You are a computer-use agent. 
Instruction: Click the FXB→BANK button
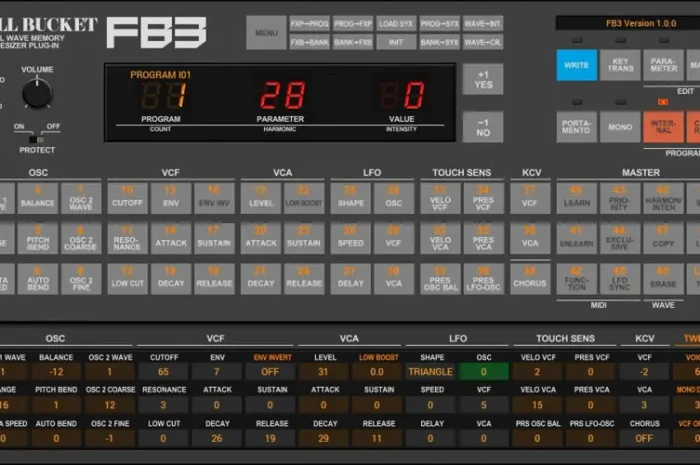coord(309,42)
